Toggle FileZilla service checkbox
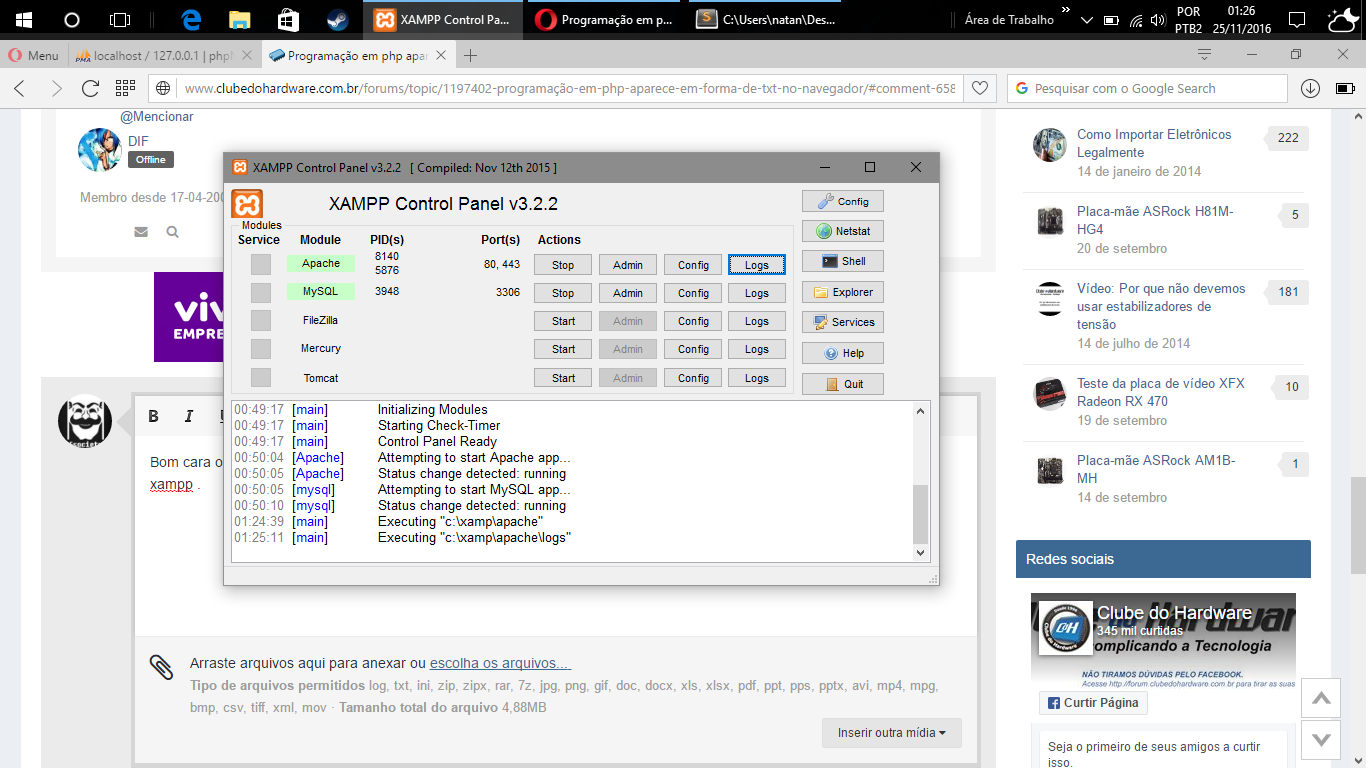Screen dimensions: 1366x768 pos(260,320)
